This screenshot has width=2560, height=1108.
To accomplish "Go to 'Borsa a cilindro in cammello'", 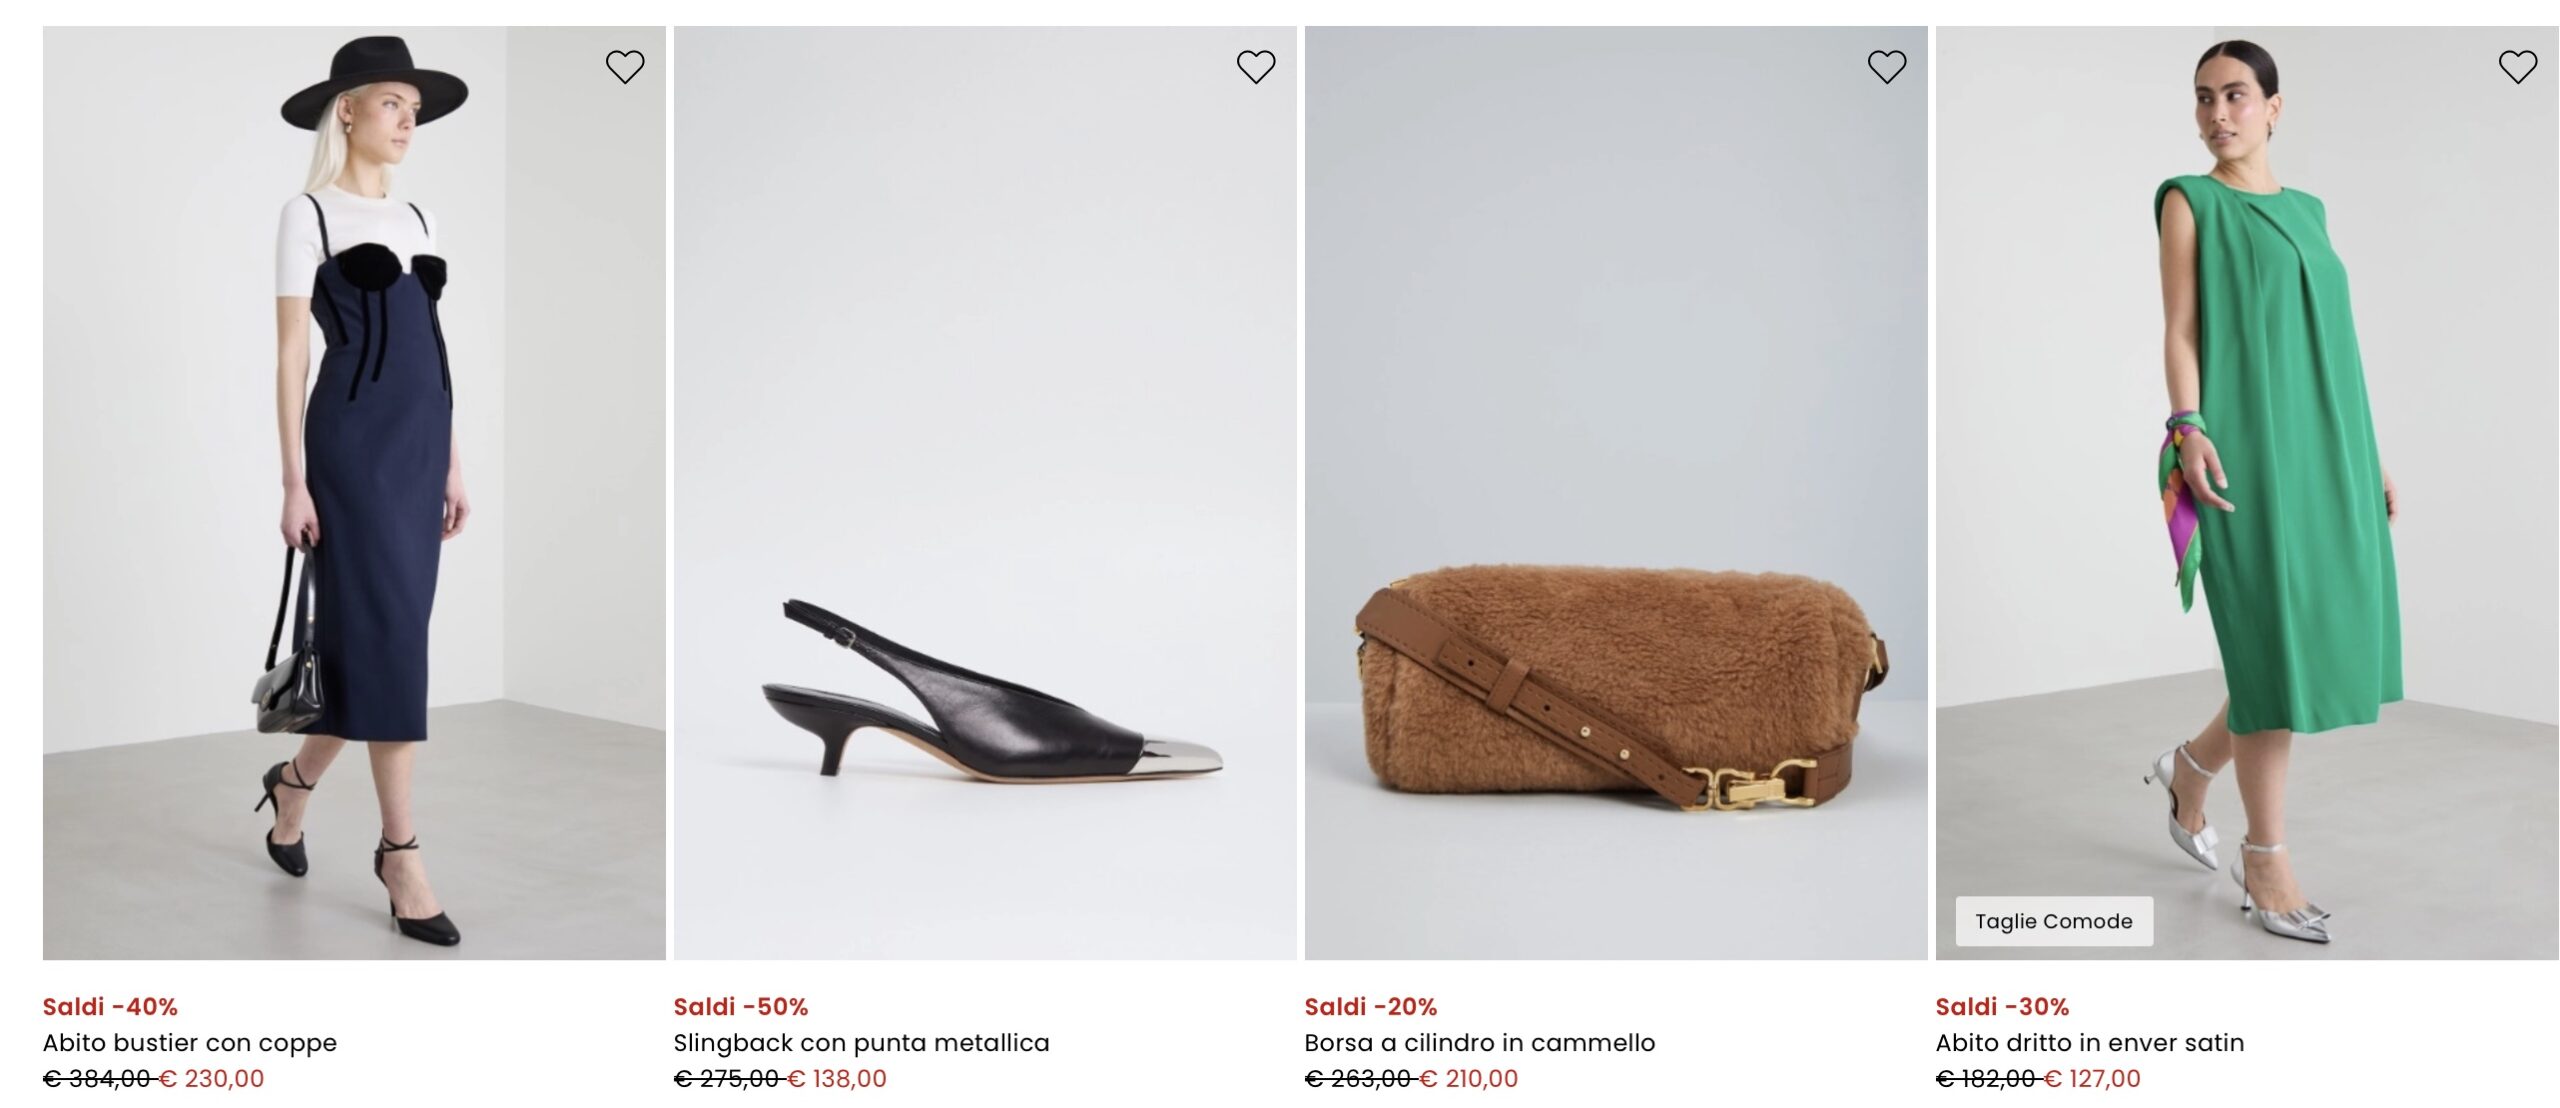I will click(1479, 1043).
